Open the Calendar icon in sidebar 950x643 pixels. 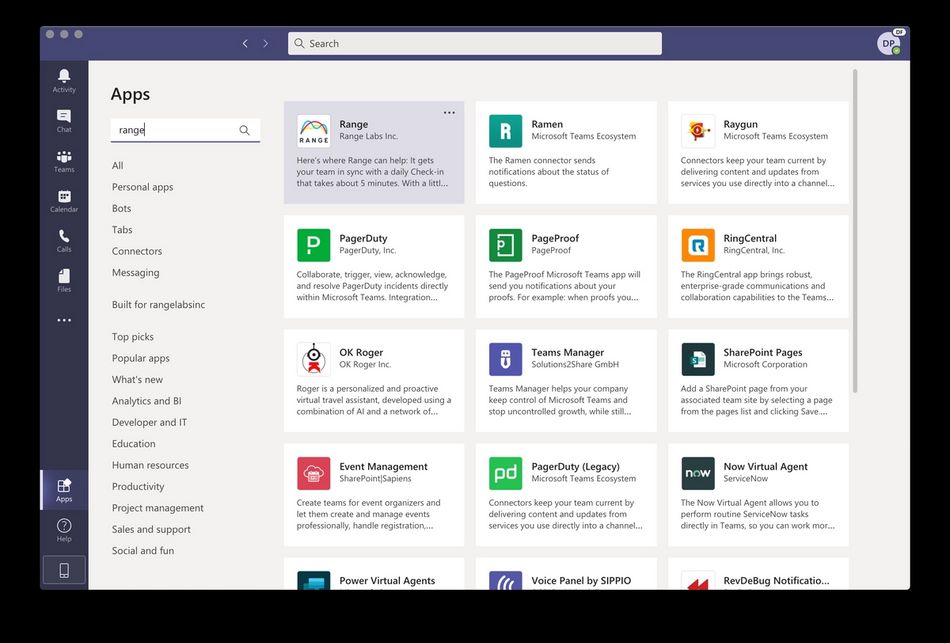click(x=64, y=196)
